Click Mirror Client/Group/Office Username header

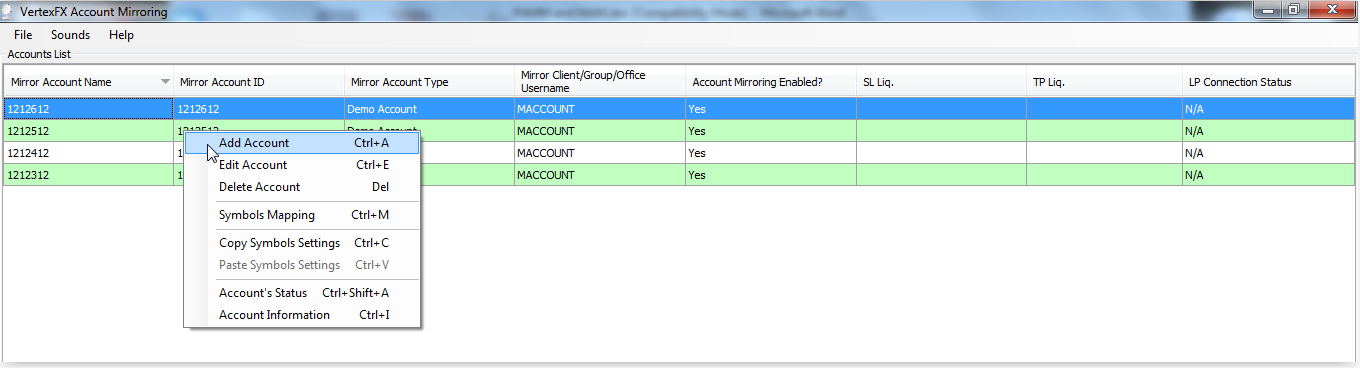click(x=600, y=82)
